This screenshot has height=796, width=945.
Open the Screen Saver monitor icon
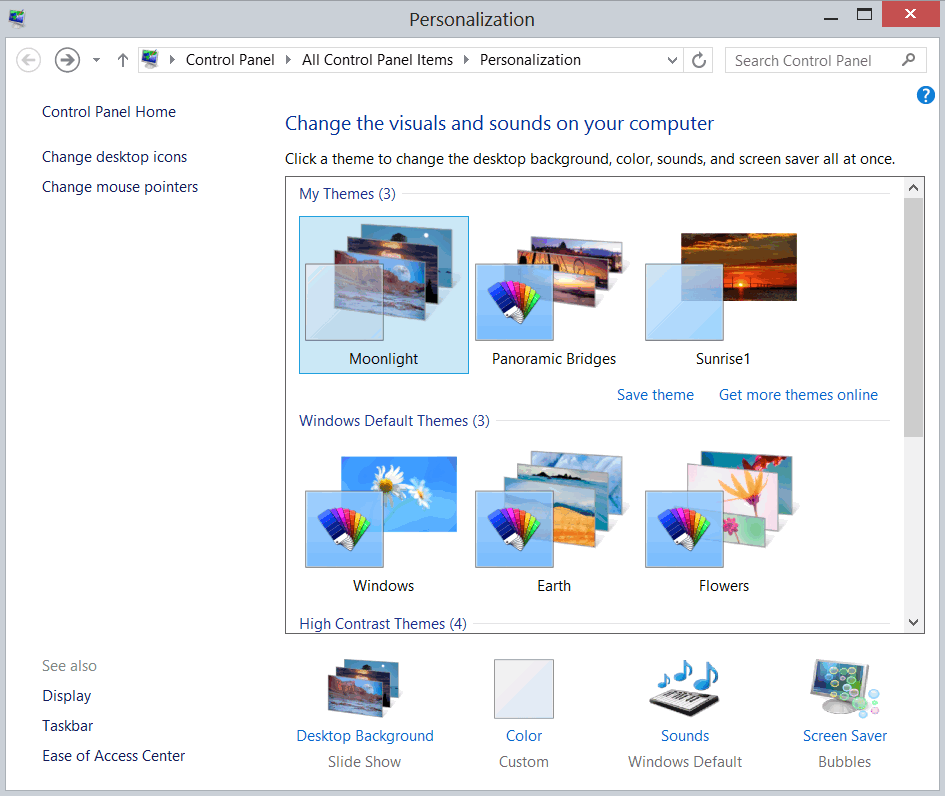click(x=844, y=688)
